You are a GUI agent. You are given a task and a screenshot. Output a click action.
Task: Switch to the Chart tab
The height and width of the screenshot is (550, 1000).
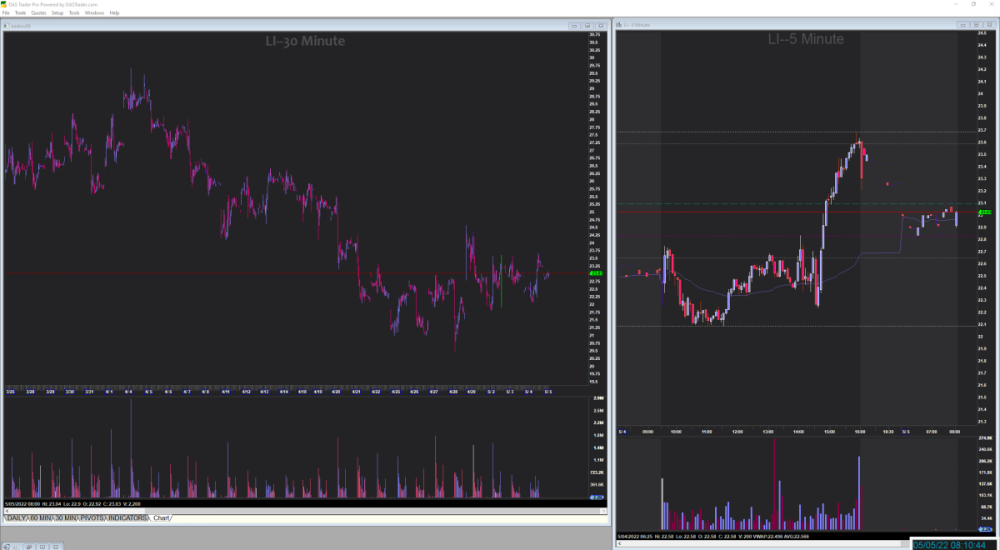(162, 518)
